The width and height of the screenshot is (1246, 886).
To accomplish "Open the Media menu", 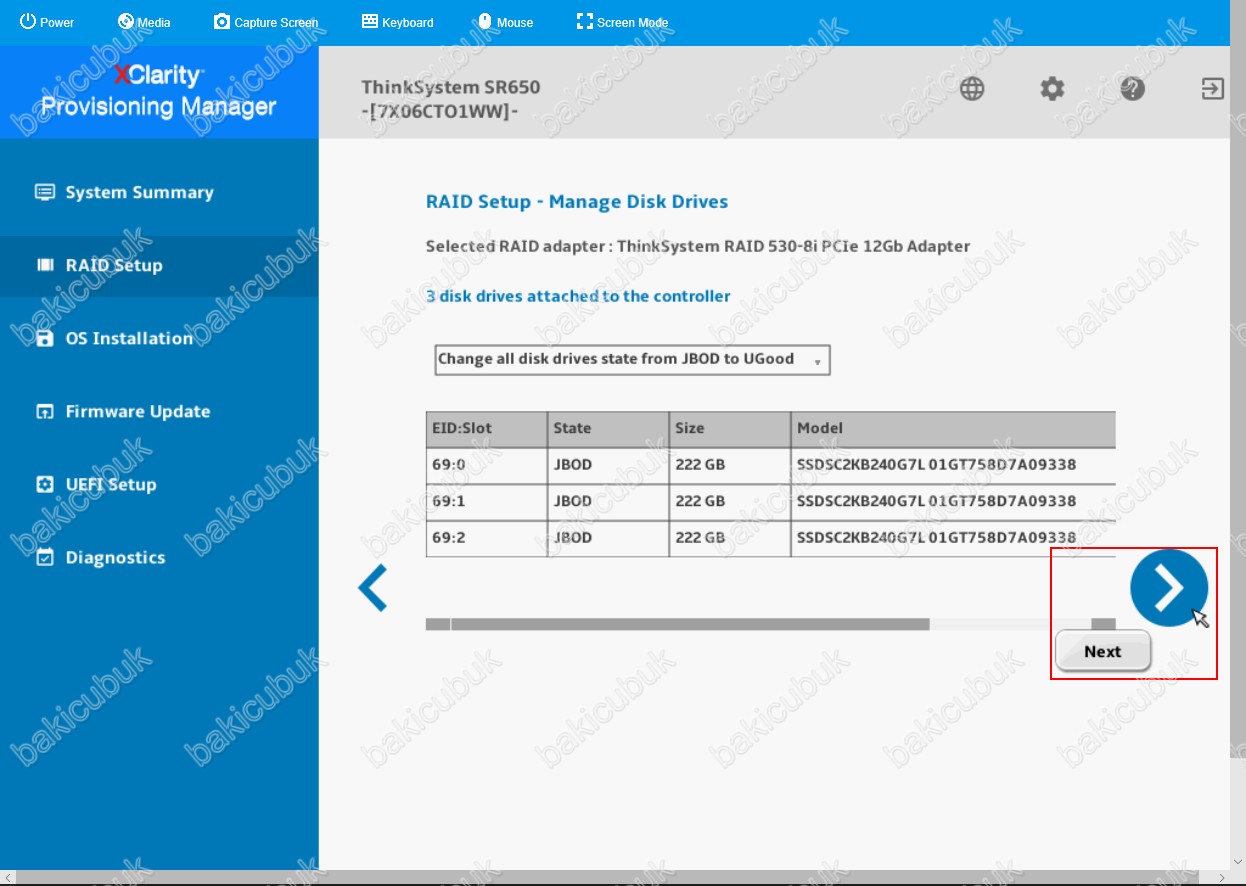I will click(144, 22).
